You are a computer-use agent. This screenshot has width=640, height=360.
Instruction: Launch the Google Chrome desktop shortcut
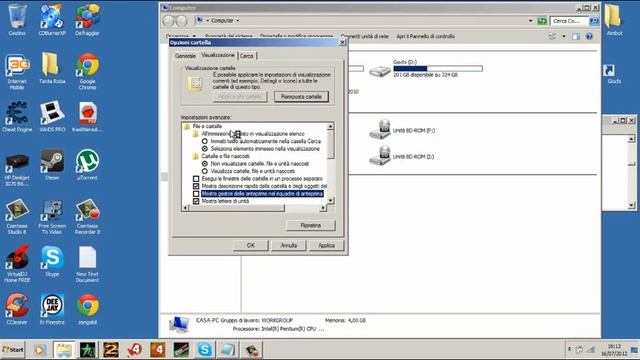[x=87, y=71]
